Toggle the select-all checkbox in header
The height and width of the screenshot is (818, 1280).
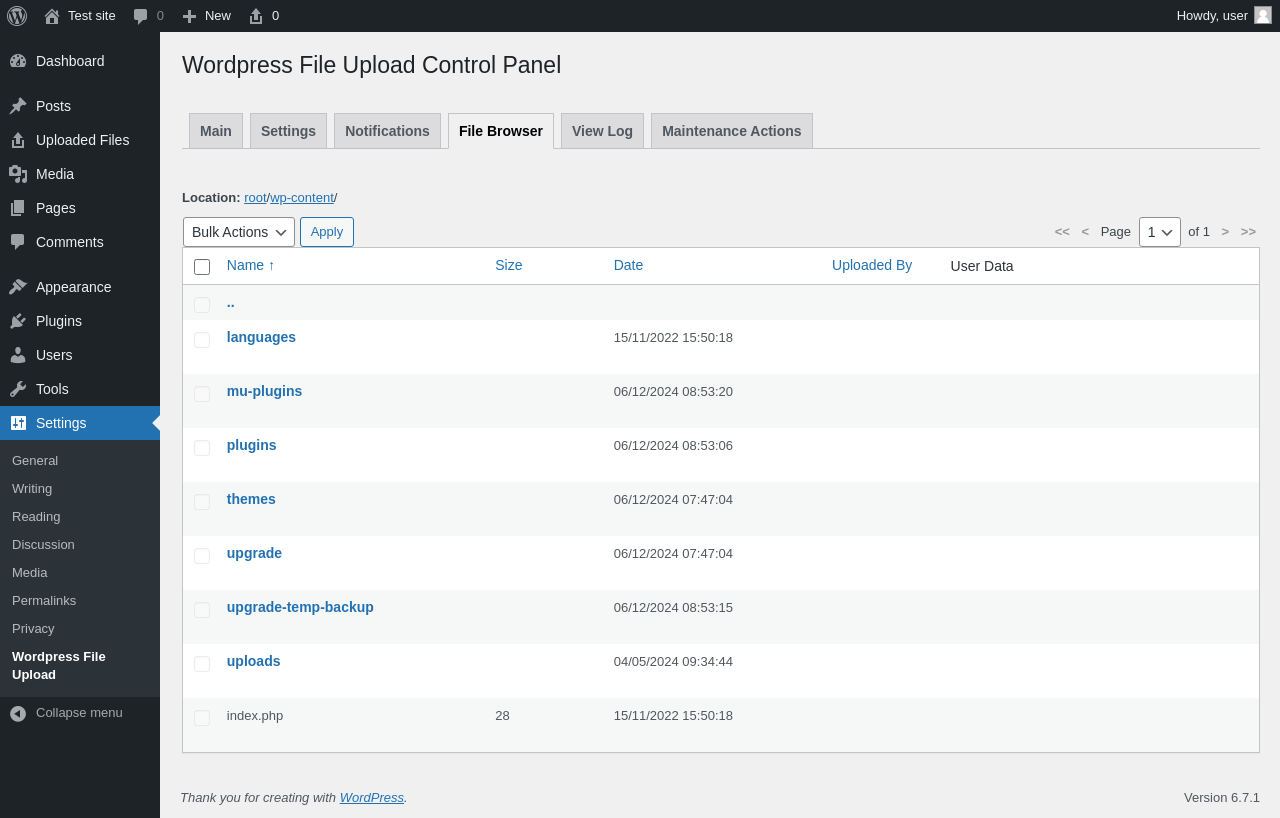pos(202,267)
